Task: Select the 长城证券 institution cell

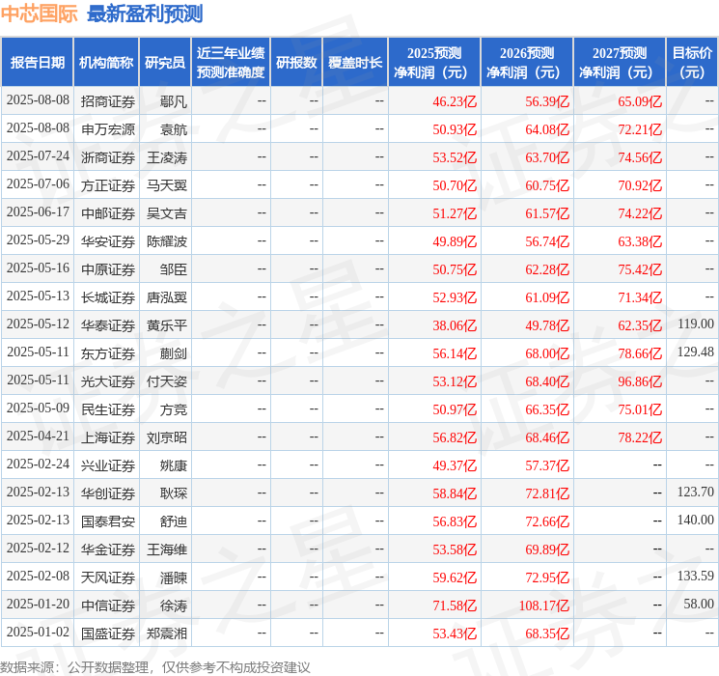Action: [108, 297]
